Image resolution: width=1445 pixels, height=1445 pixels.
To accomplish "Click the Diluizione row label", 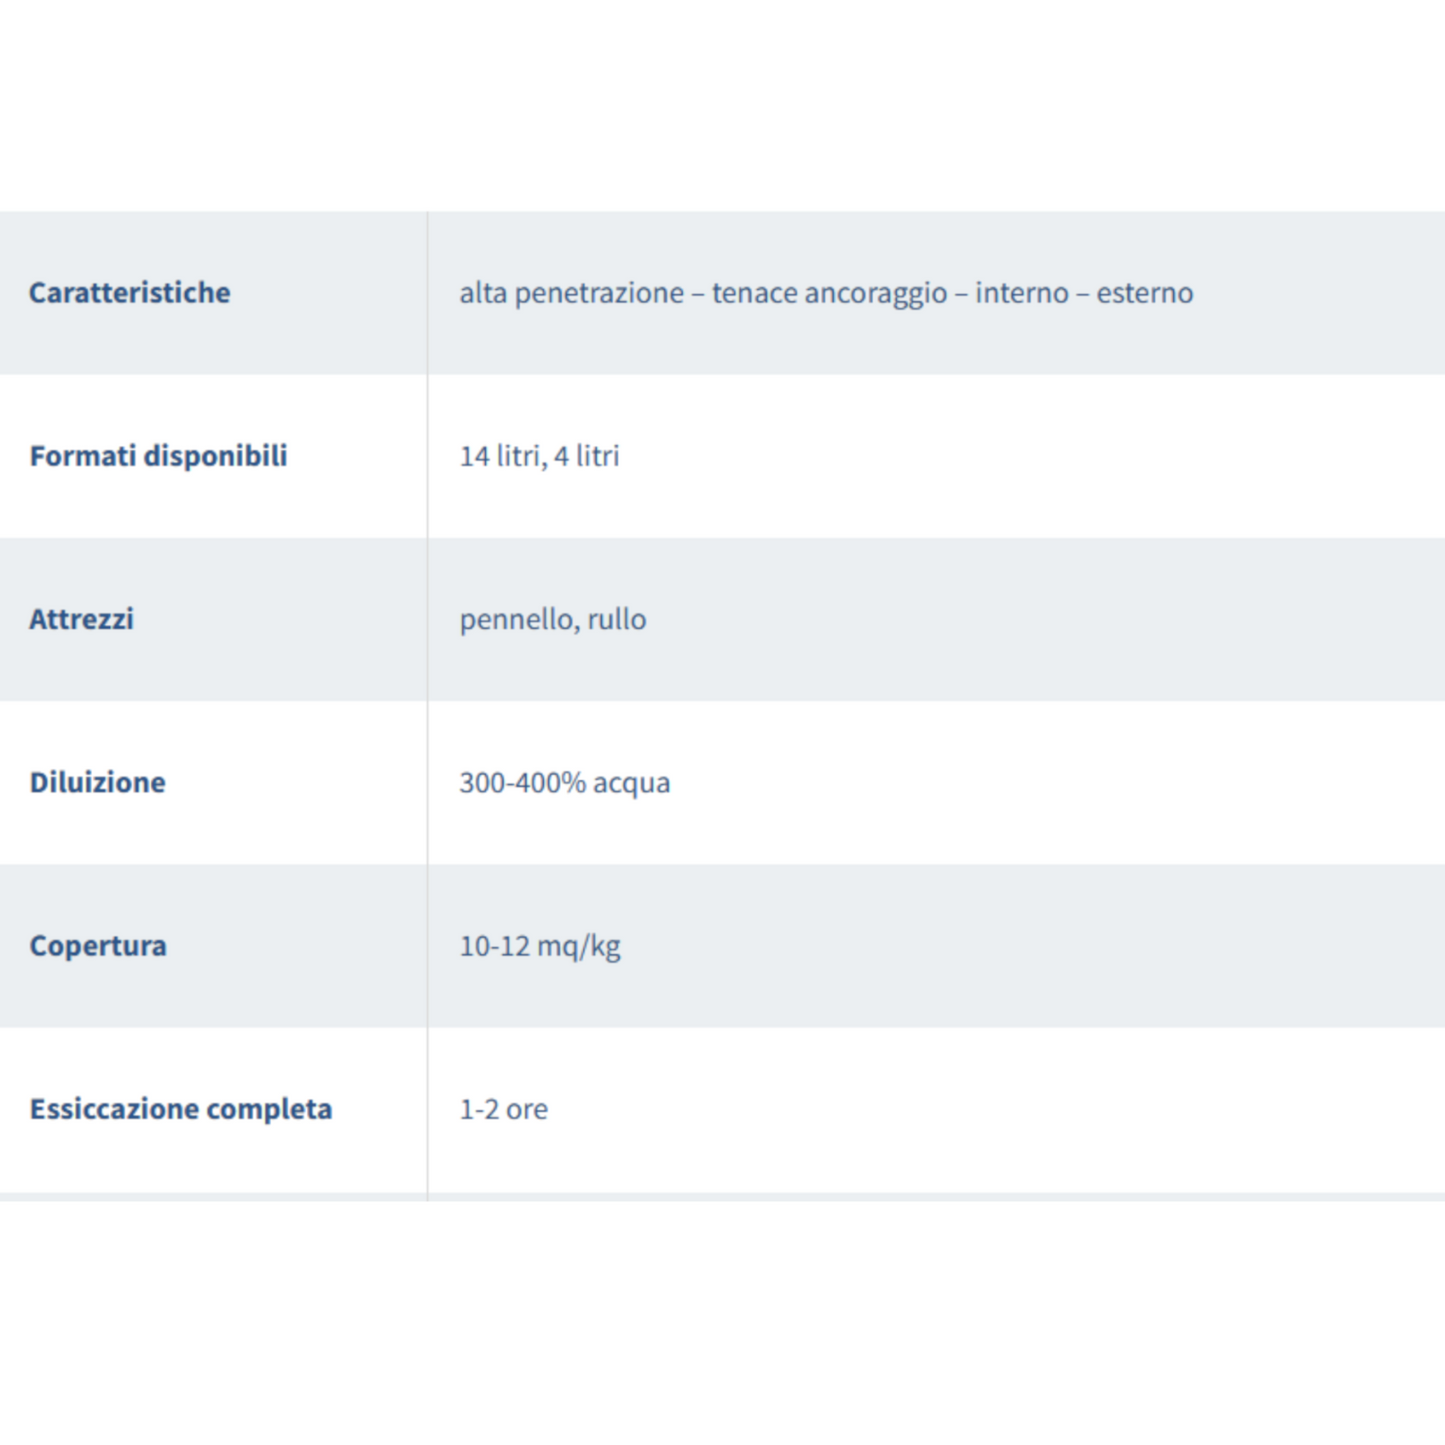I will [97, 782].
